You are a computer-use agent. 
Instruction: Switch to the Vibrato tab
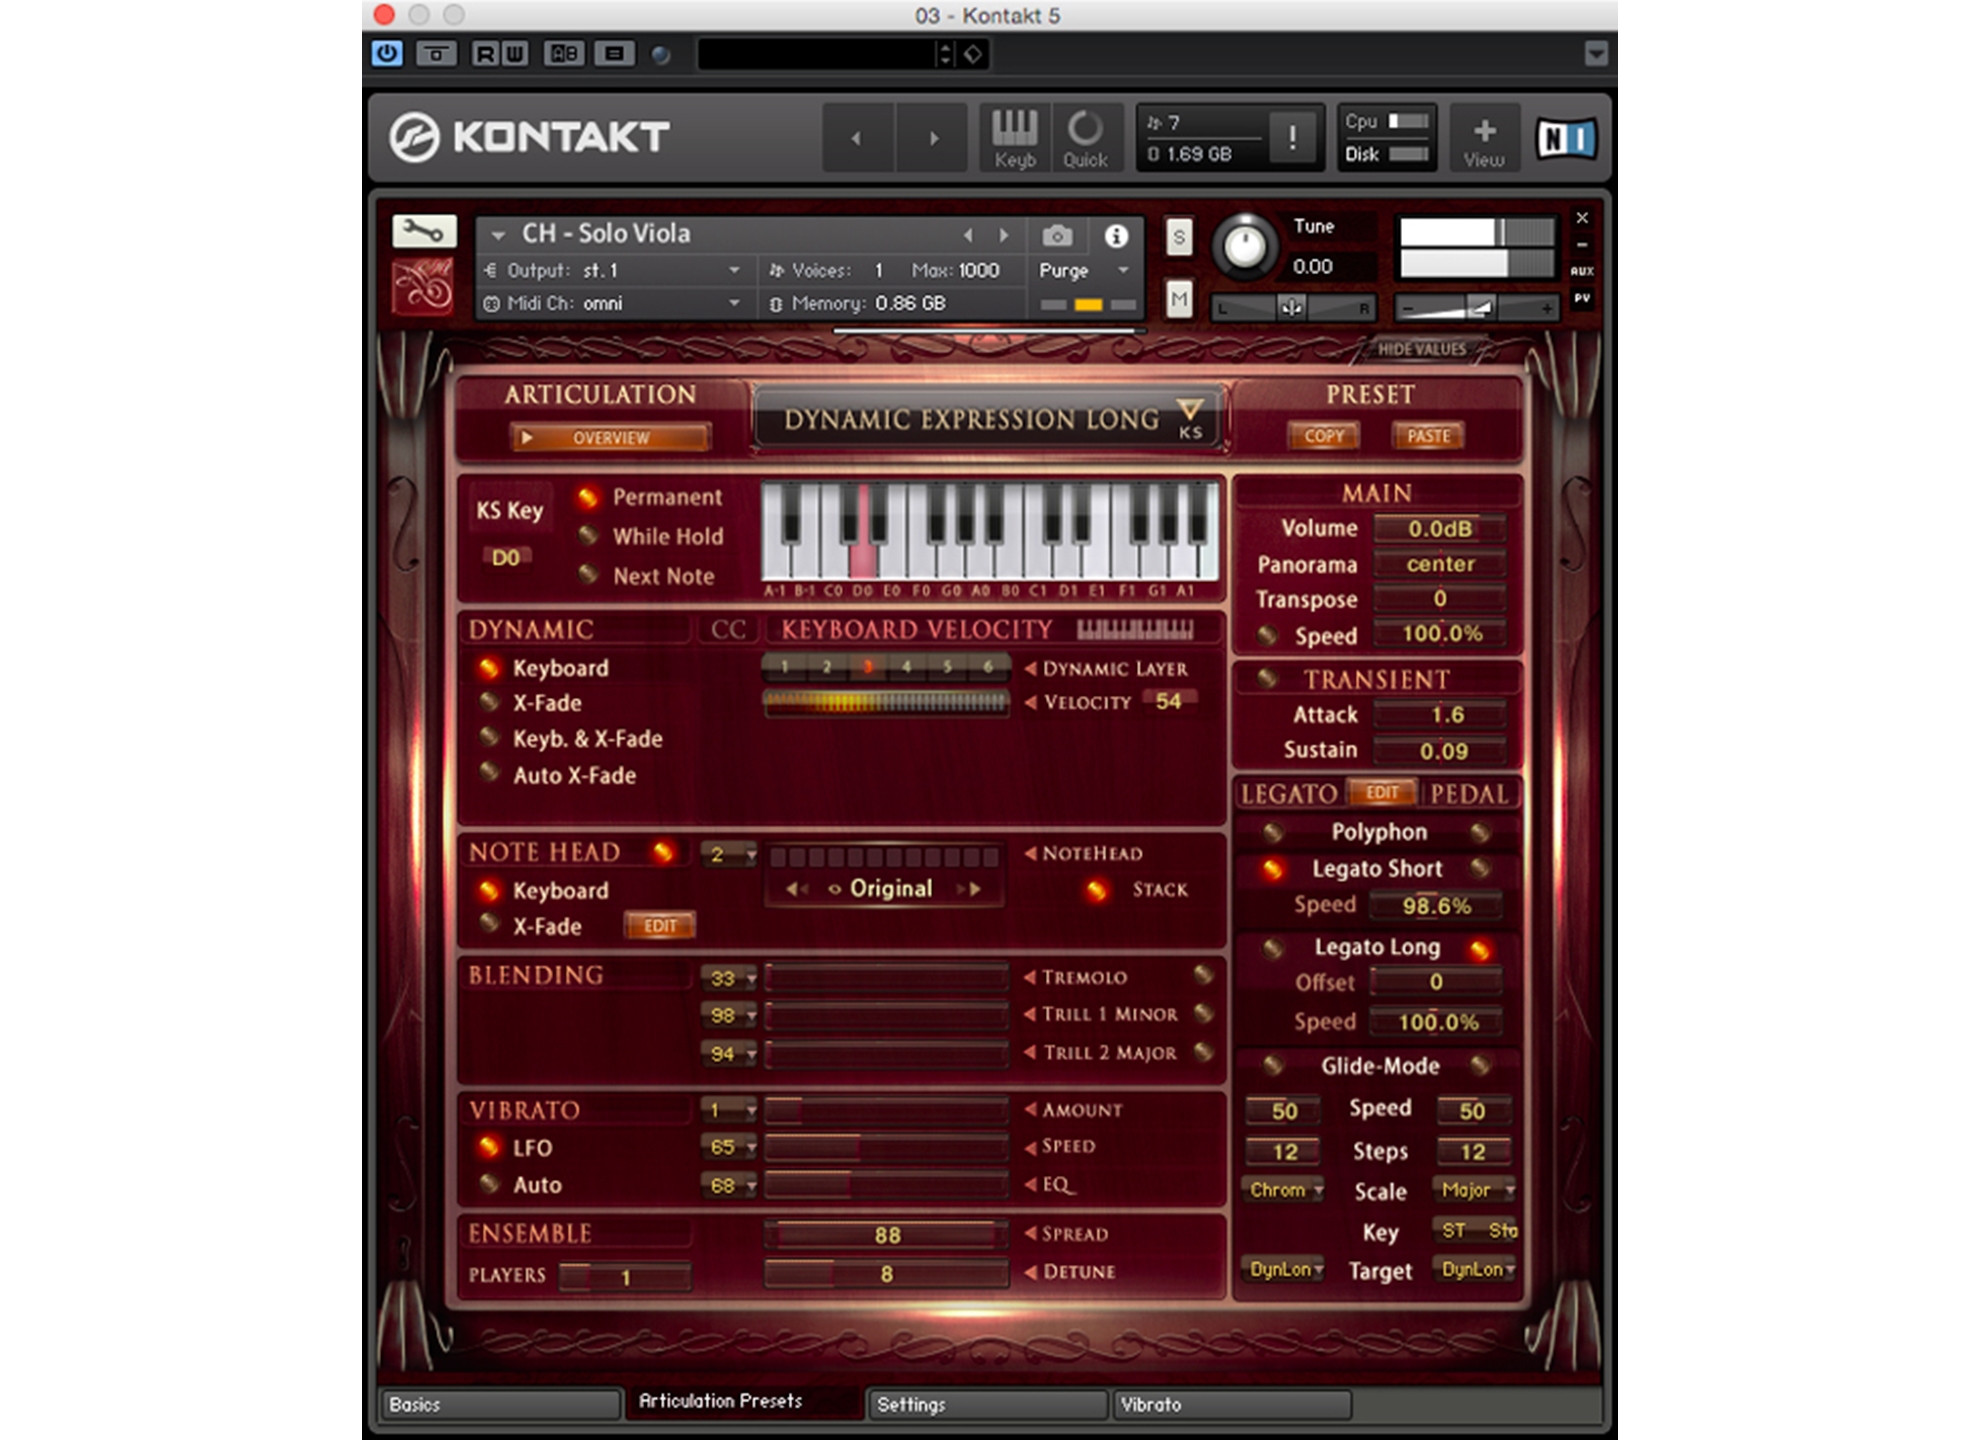click(1232, 1404)
